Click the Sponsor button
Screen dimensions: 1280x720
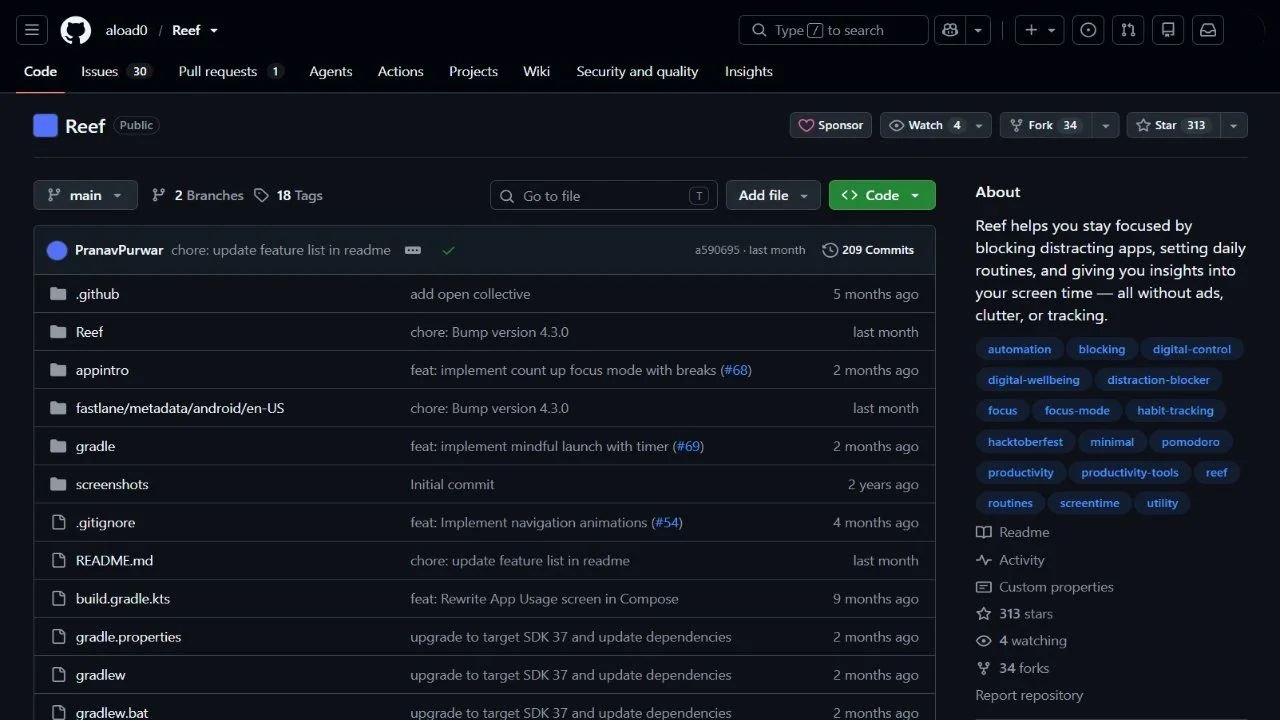click(x=830, y=125)
